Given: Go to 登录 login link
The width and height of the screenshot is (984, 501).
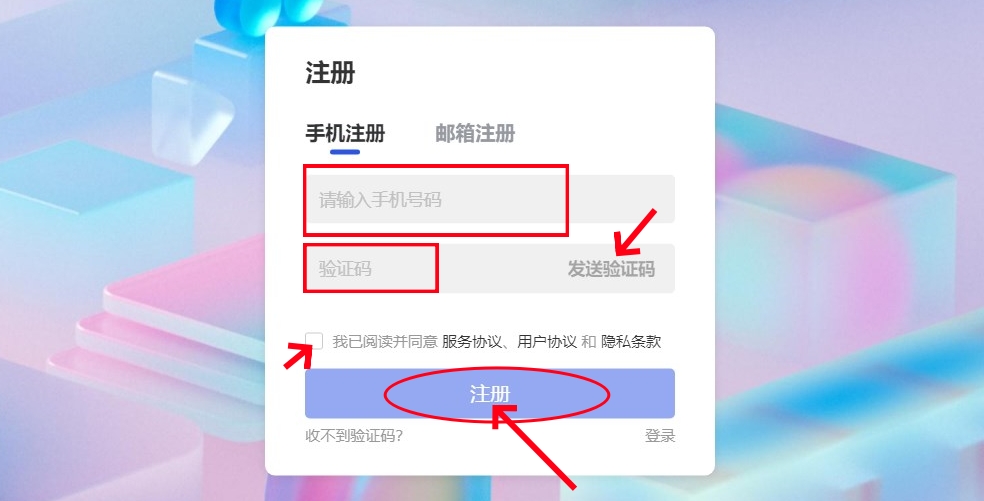Looking at the screenshot, I should pos(660,436).
